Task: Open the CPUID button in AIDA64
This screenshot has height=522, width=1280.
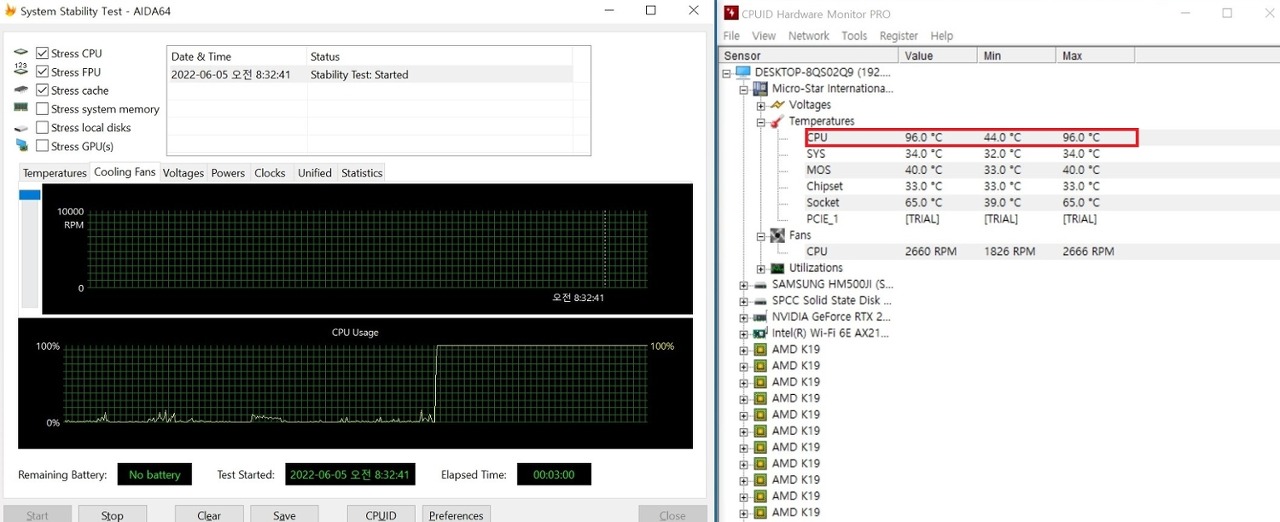Action: pyautogui.click(x=381, y=515)
